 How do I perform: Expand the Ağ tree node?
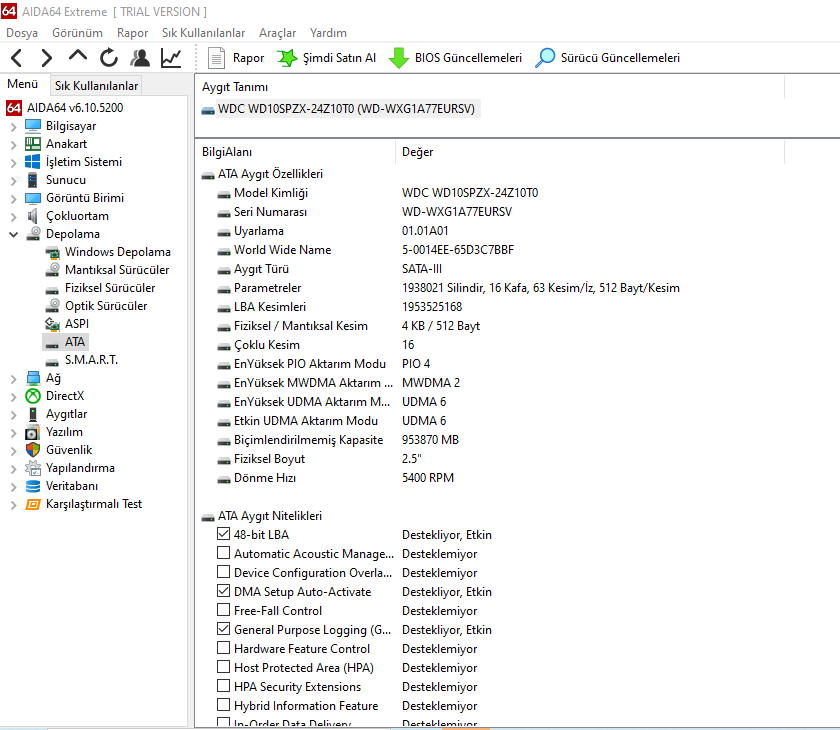pyautogui.click(x=13, y=379)
